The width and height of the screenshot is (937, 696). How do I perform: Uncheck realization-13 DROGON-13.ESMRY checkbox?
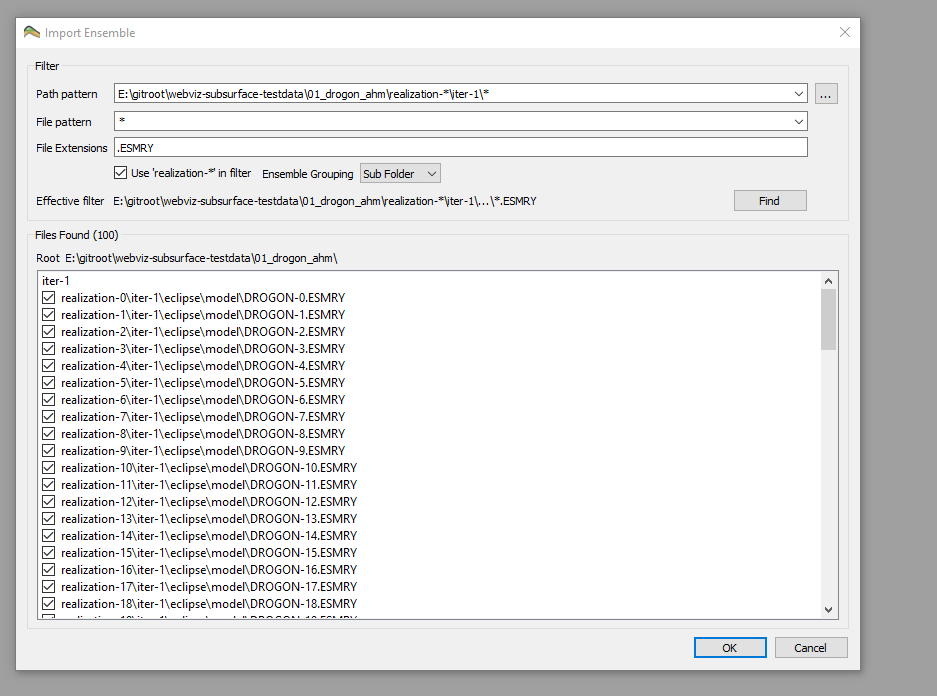tap(49, 519)
